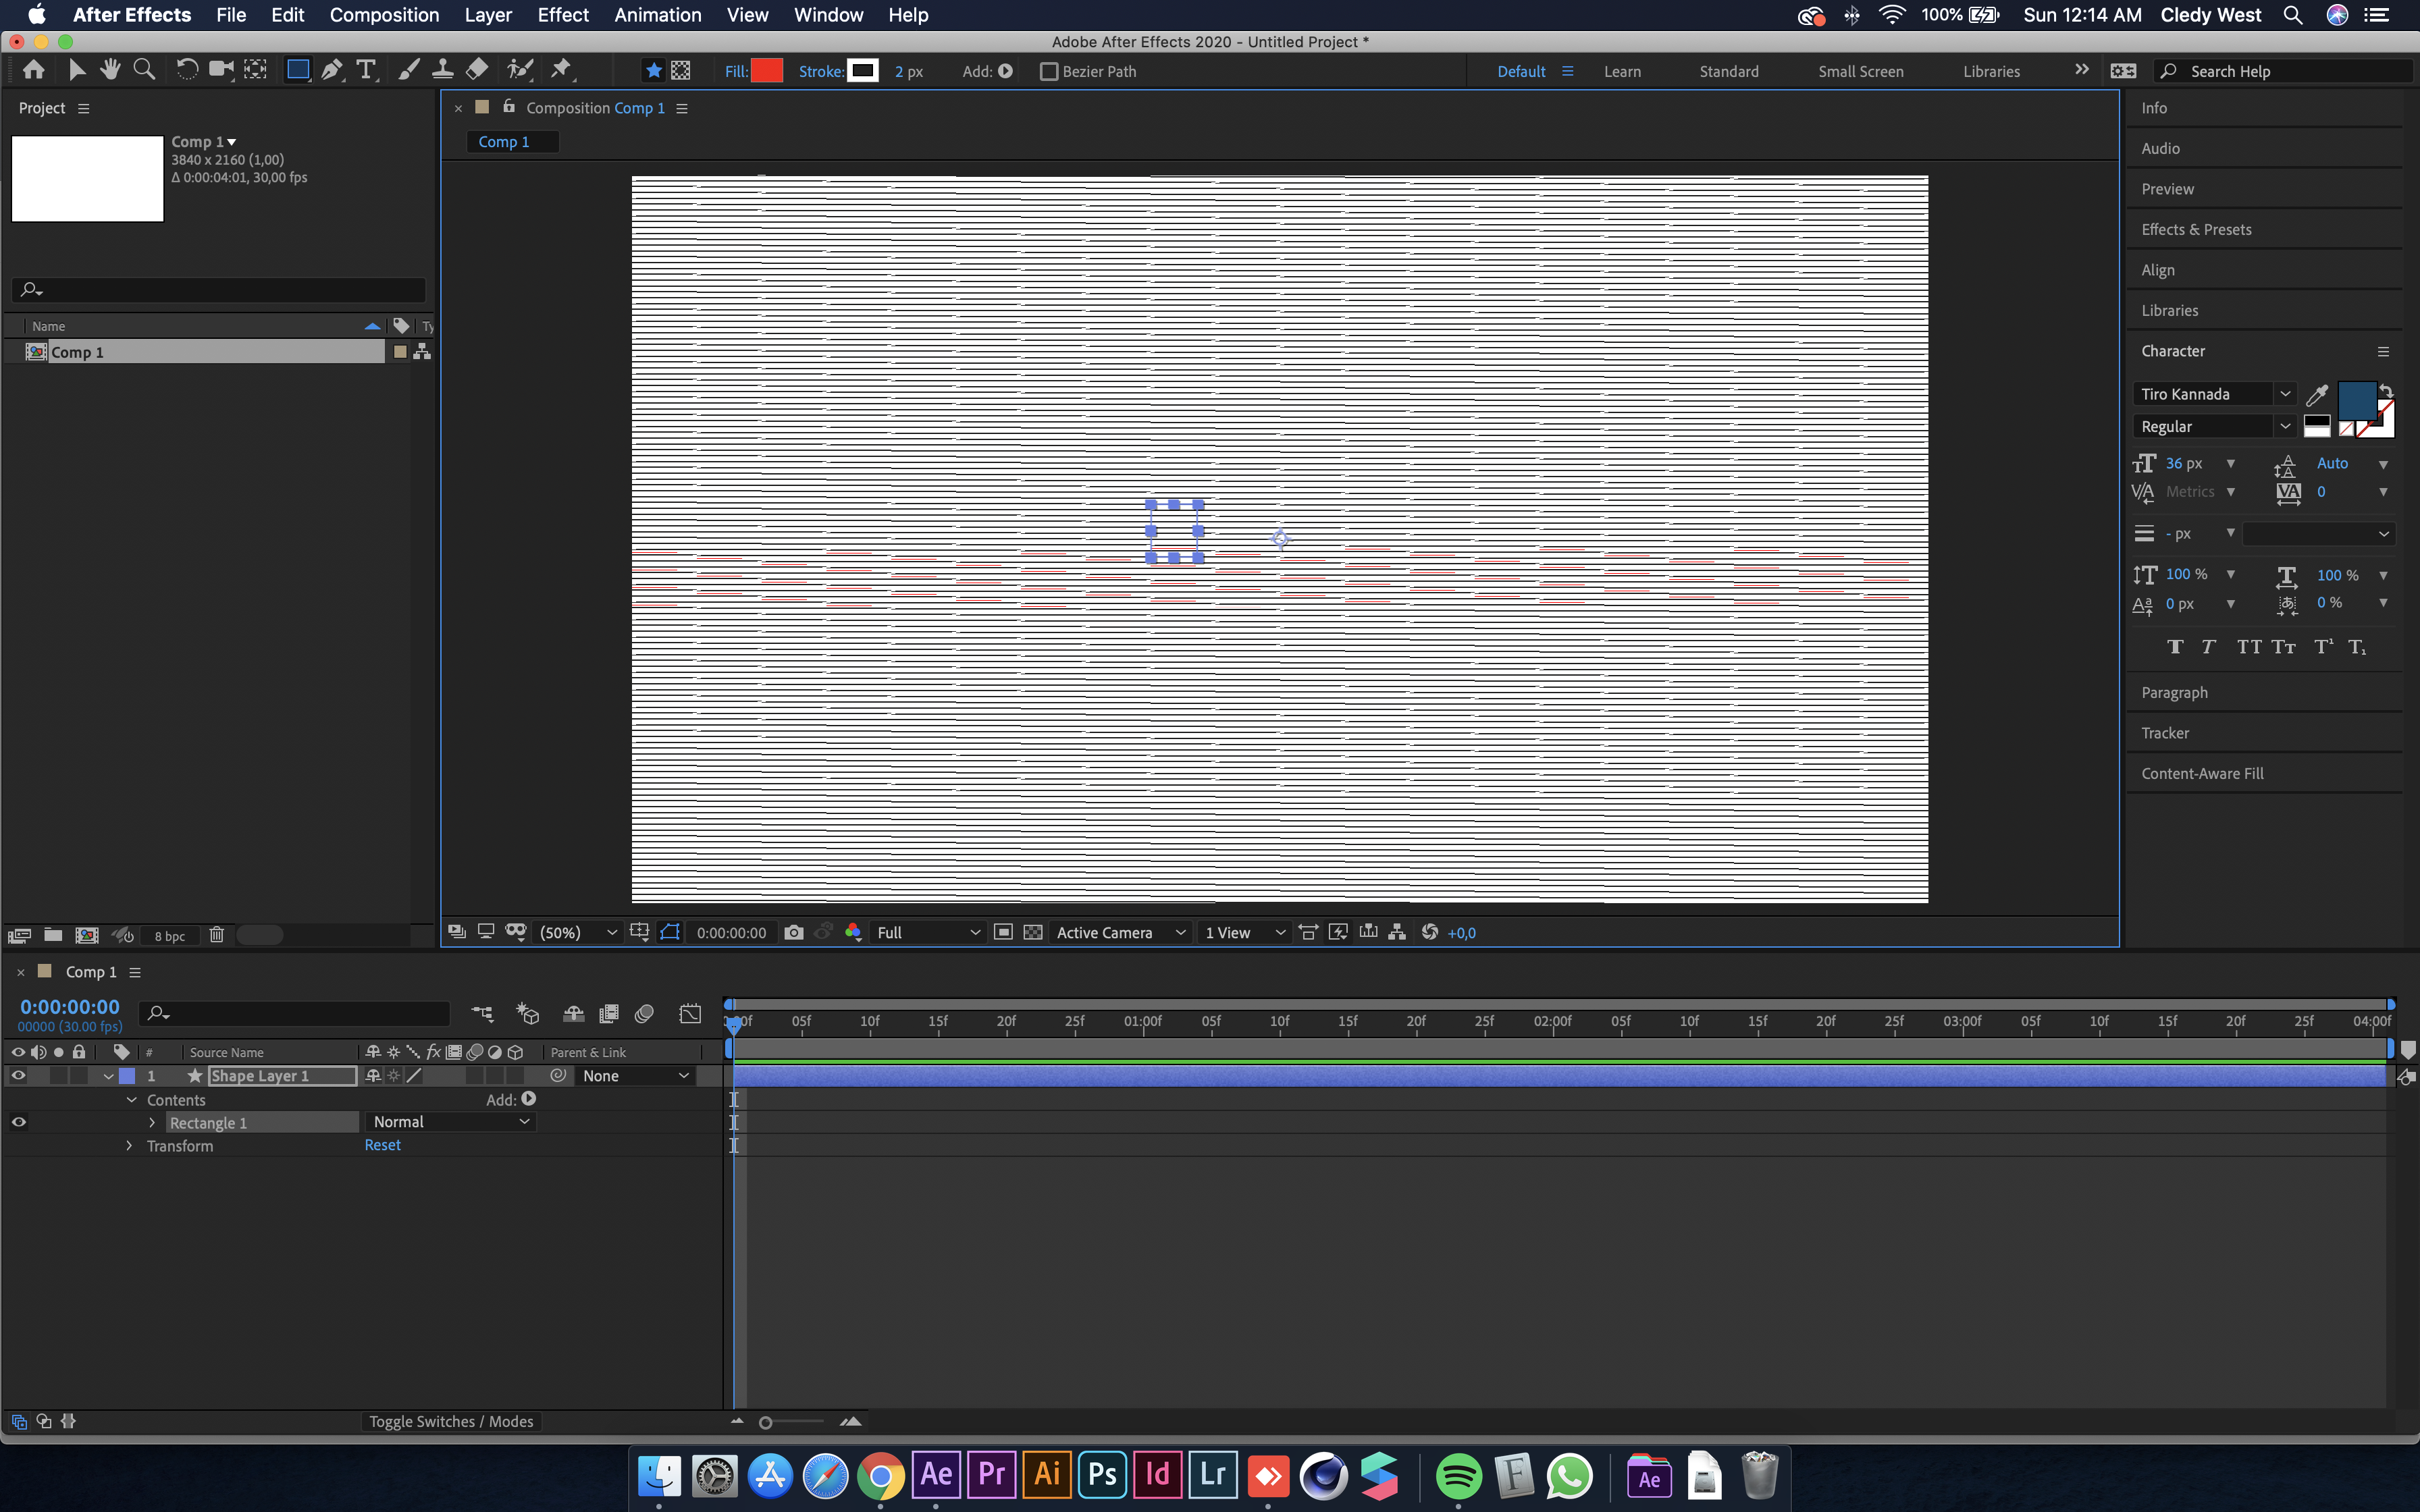2420x1512 pixels.
Task: Select the Hand tool
Action: 110,69
